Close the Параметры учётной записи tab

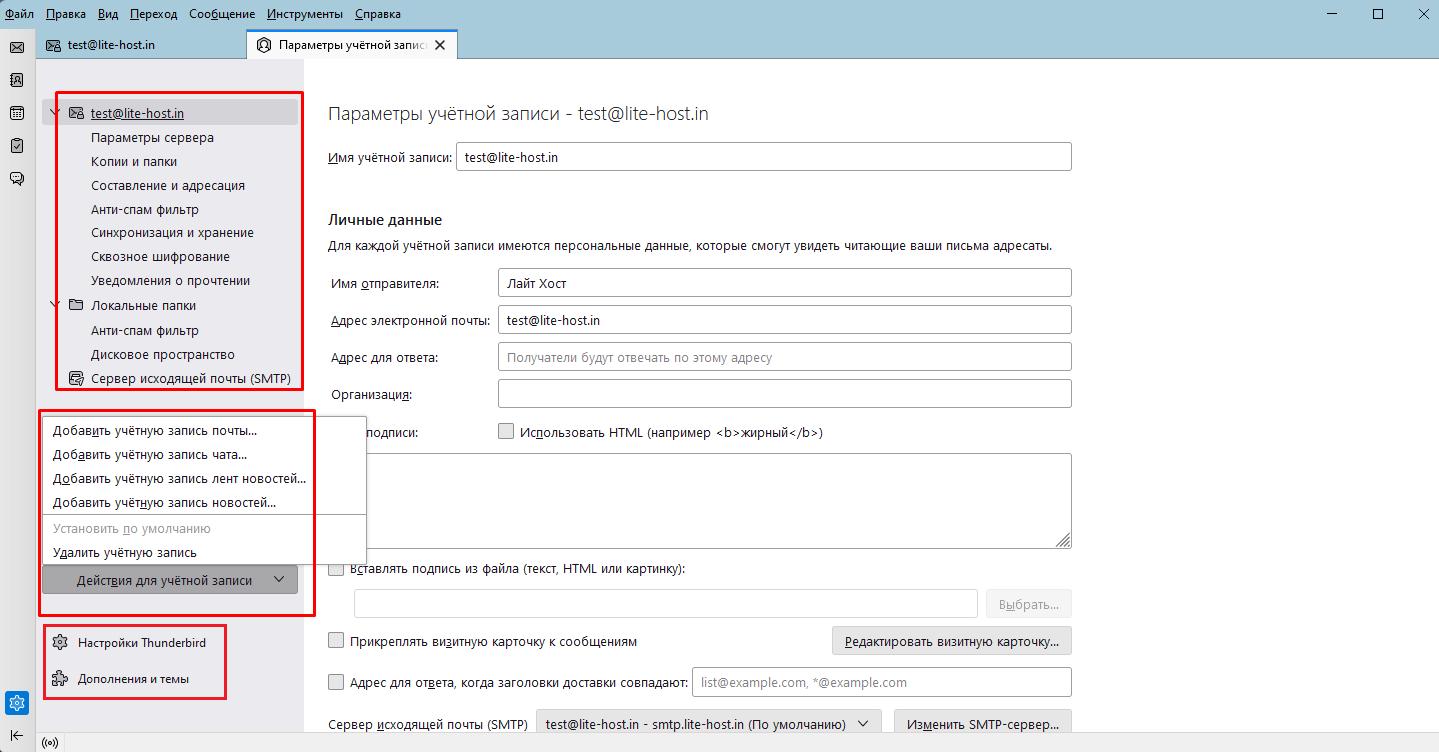(440, 45)
